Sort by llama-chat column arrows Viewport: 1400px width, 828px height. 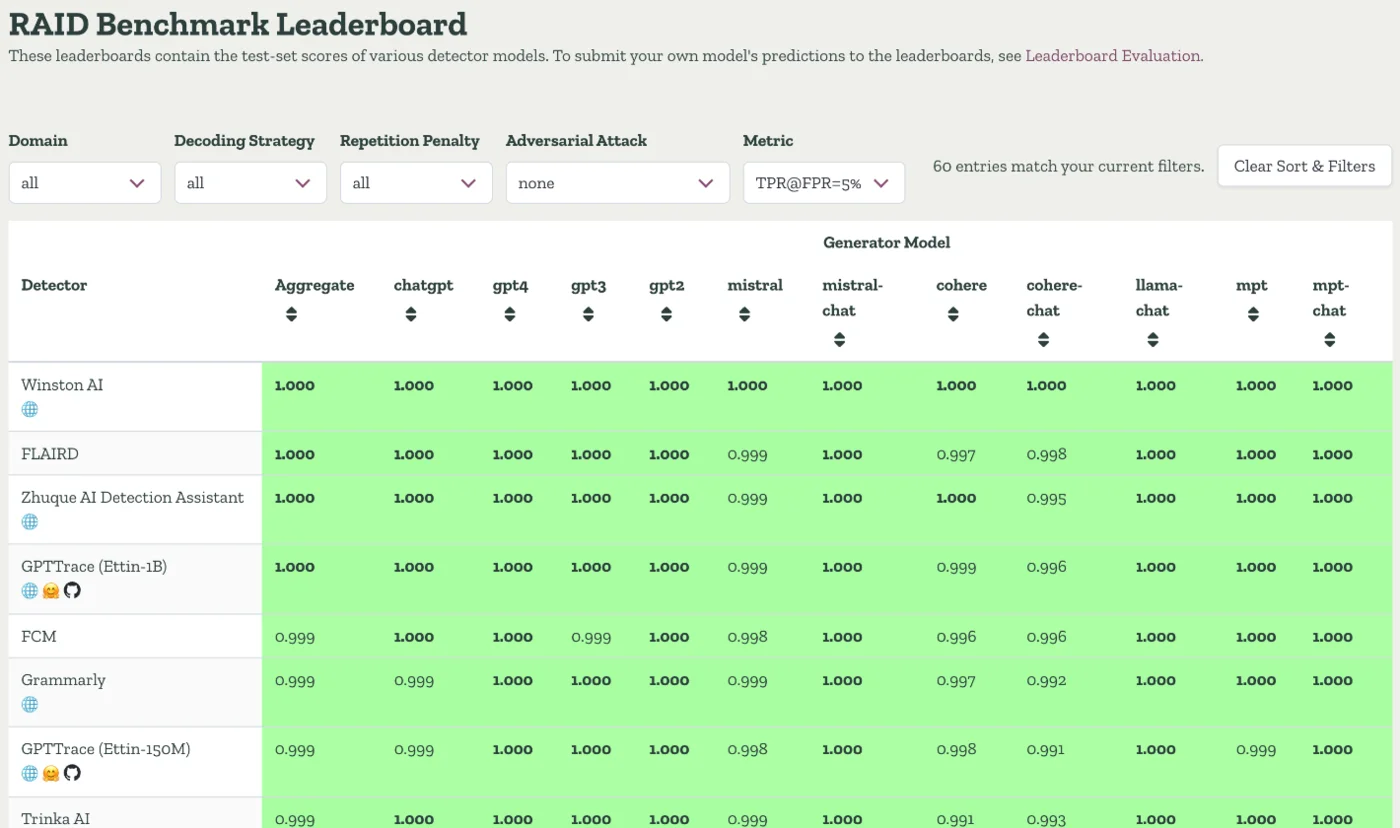point(1152,340)
